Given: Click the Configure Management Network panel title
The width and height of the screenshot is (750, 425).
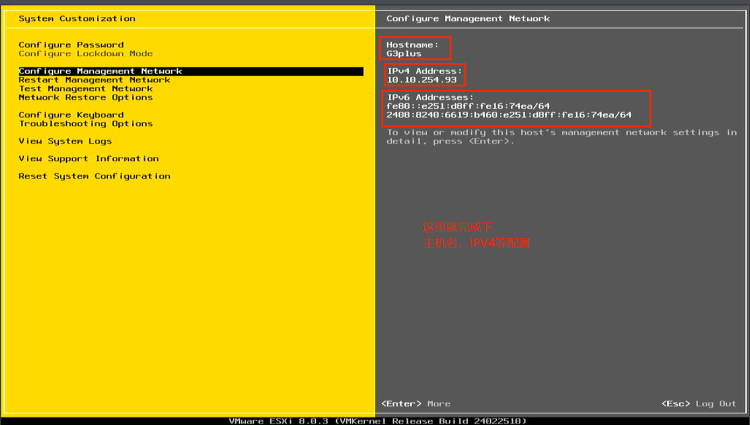Looking at the screenshot, I should tap(468, 19).
